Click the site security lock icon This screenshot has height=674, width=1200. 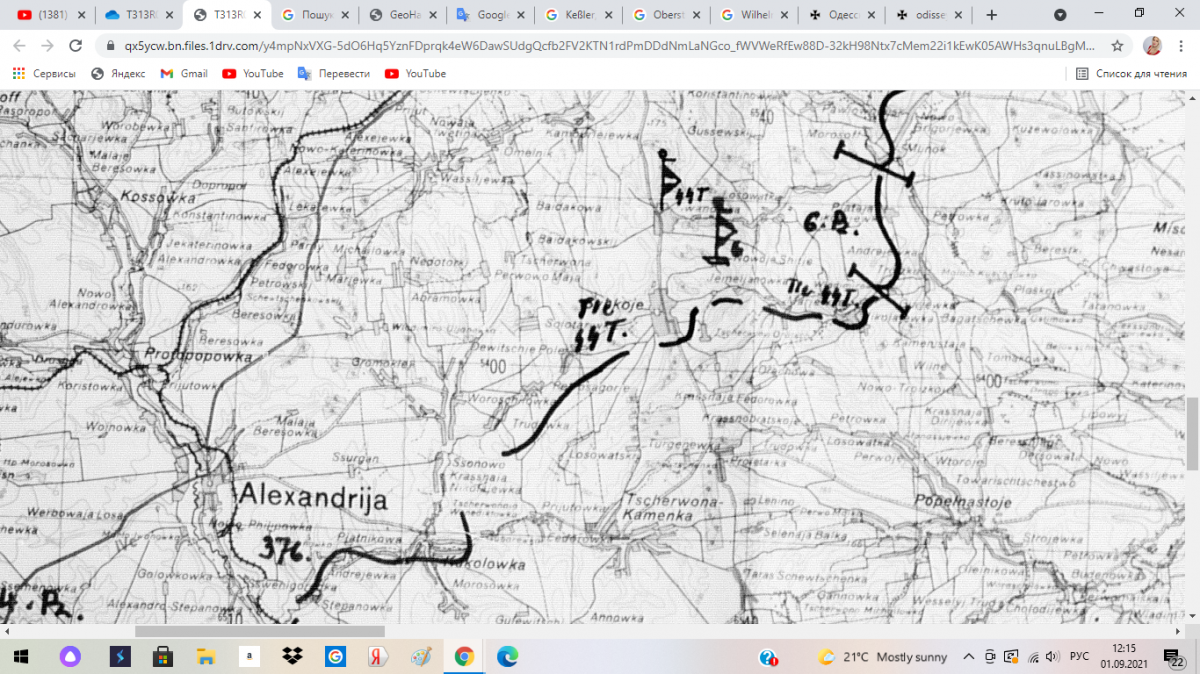pos(110,46)
